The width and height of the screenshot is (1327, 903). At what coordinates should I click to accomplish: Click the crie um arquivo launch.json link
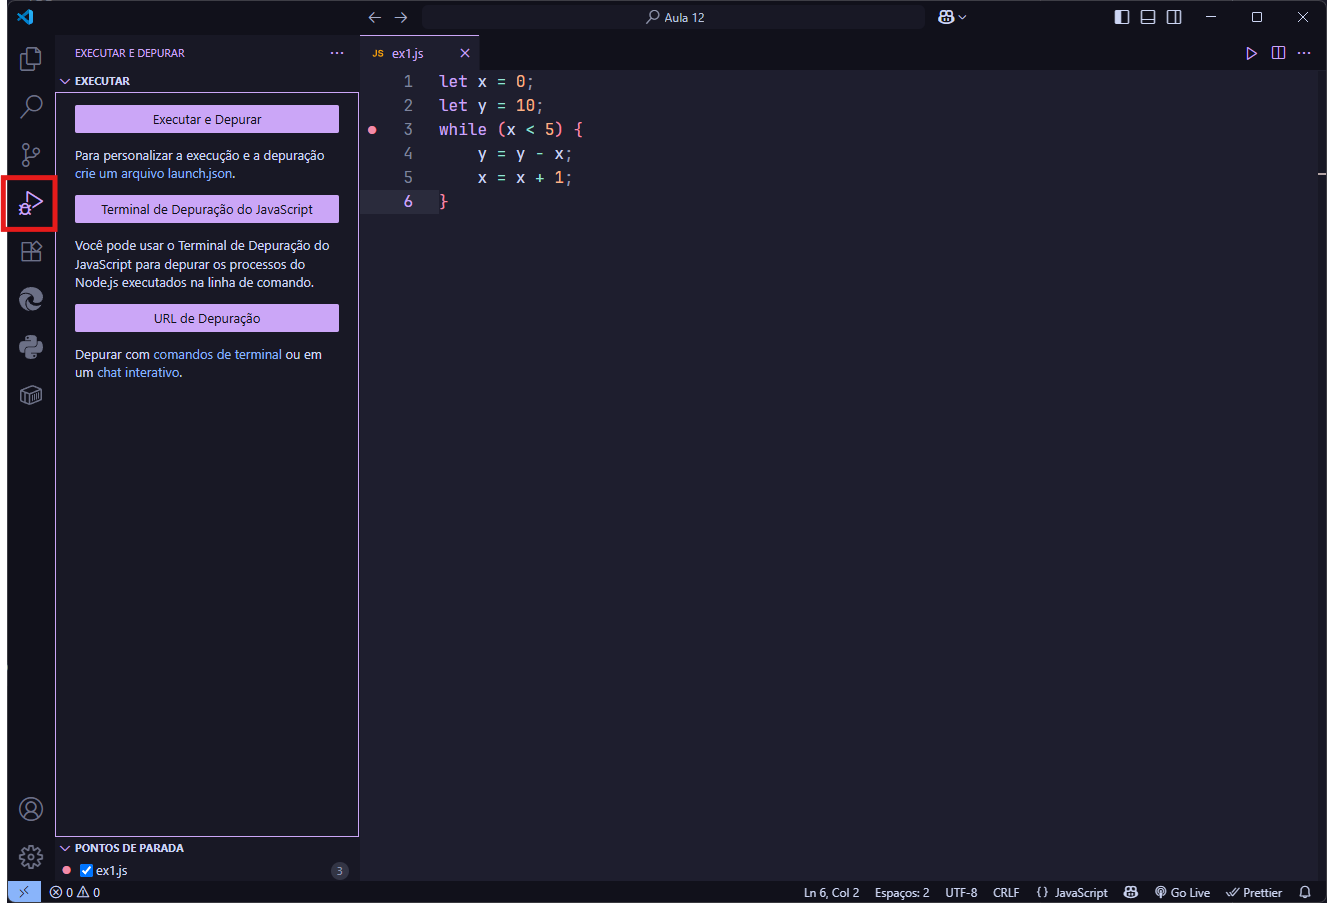(154, 174)
